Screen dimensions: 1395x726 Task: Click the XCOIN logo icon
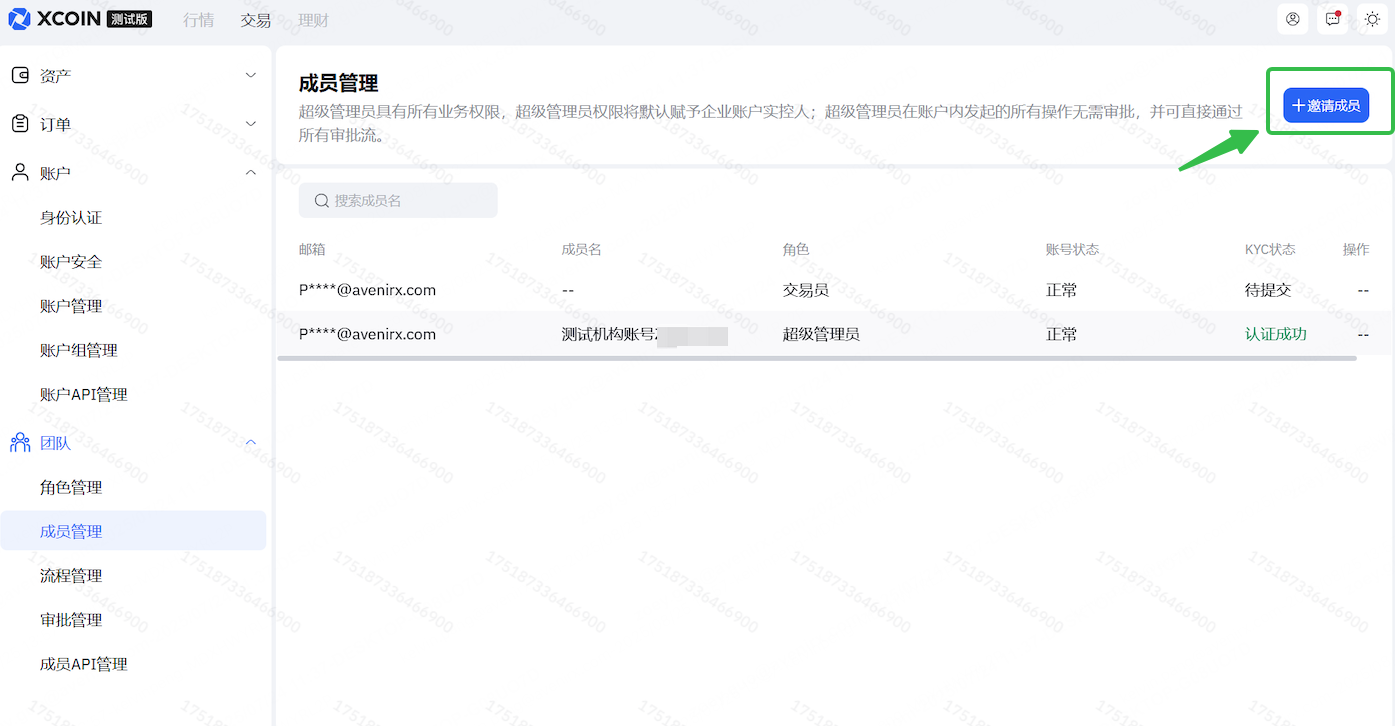tap(20, 19)
